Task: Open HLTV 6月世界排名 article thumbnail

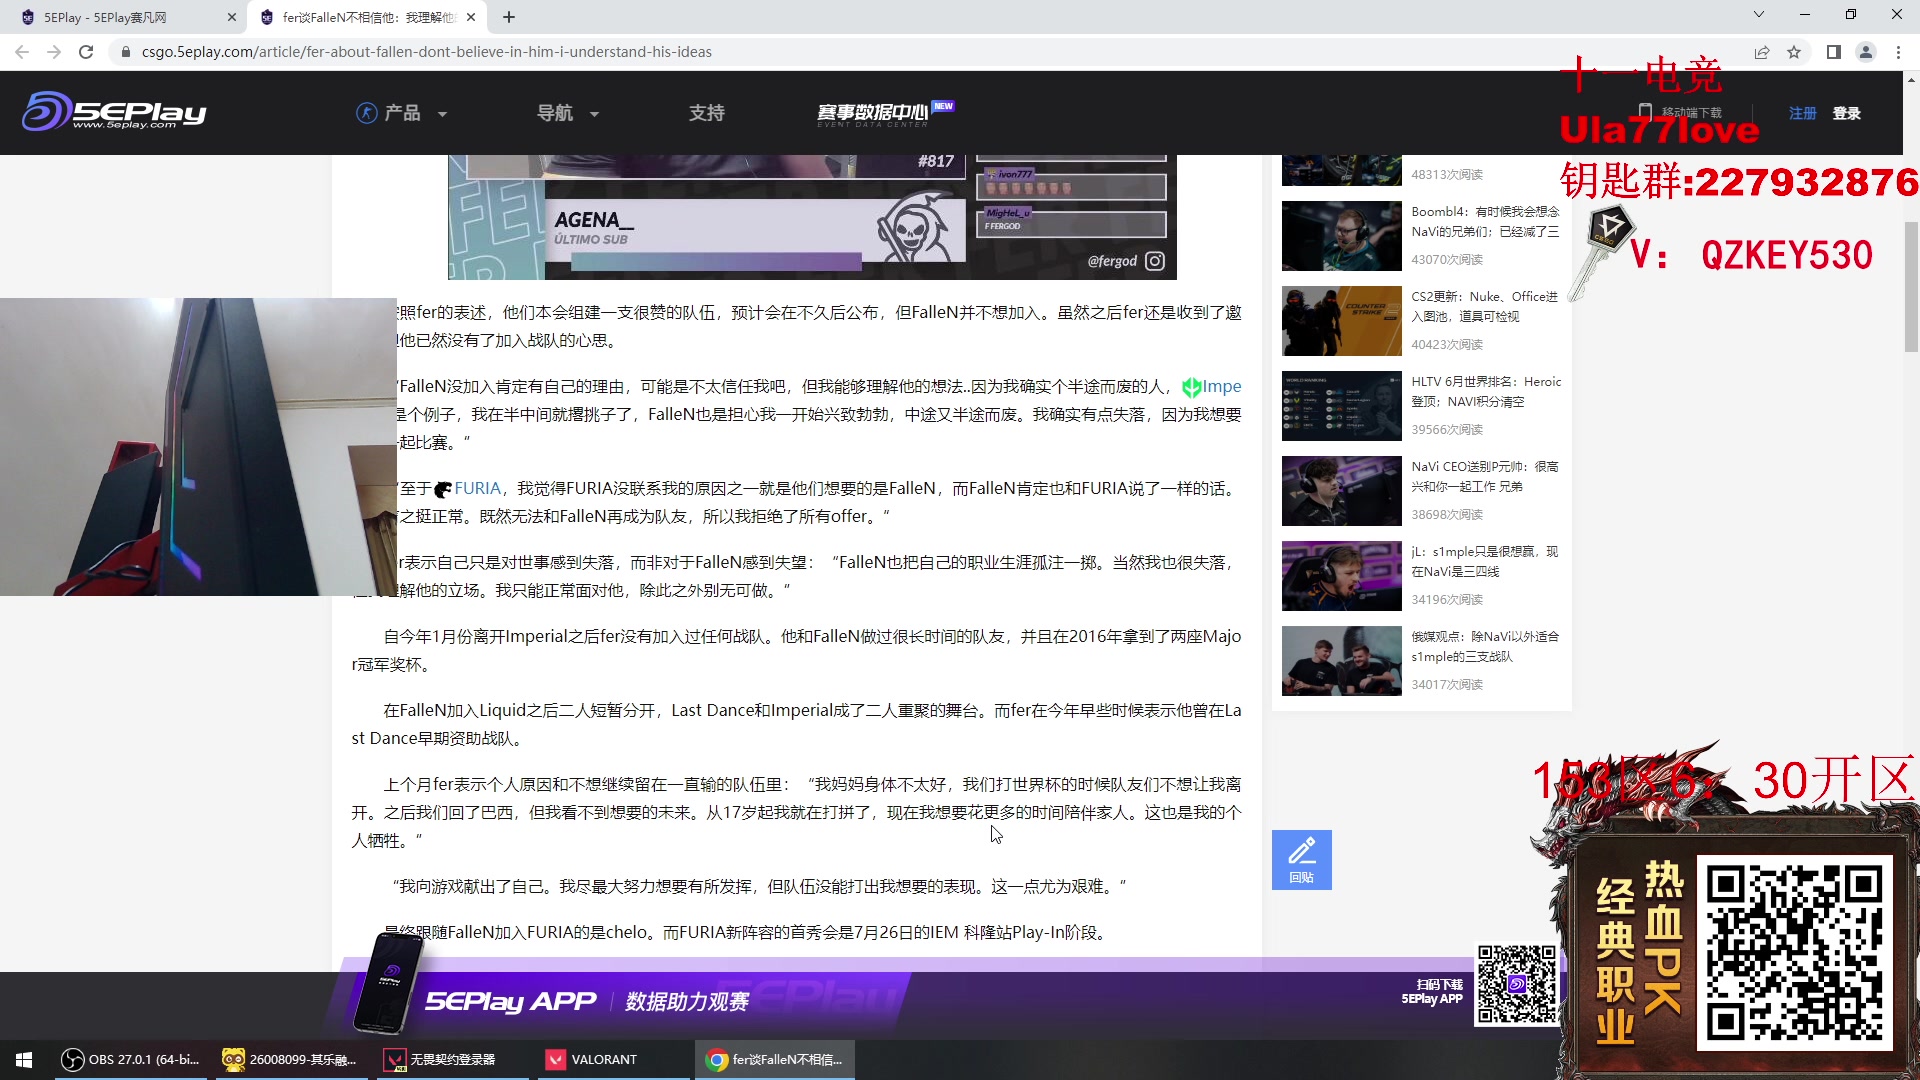Action: 1341,406
